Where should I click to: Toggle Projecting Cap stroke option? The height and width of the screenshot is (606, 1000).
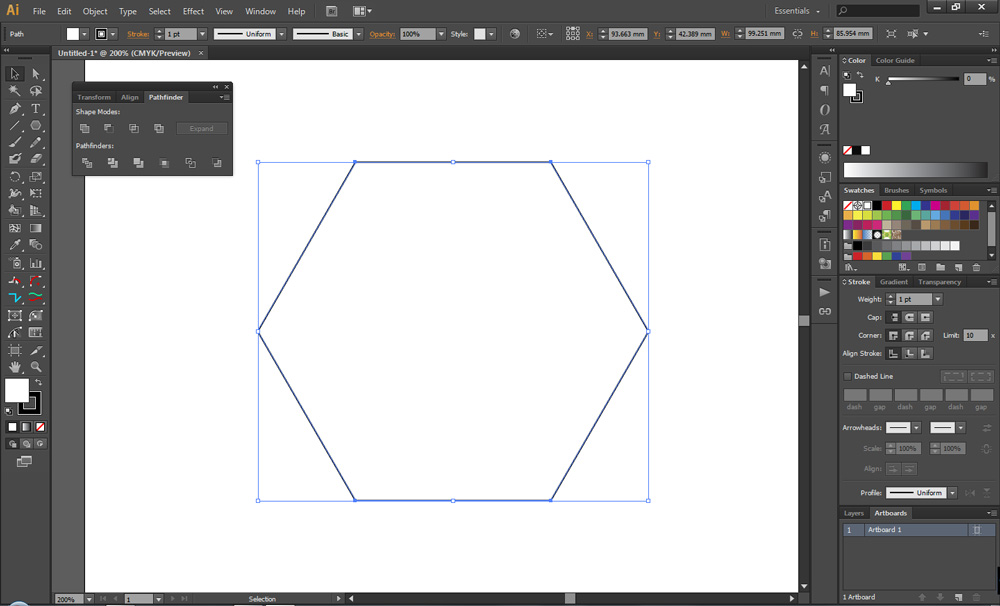[x=925, y=317]
